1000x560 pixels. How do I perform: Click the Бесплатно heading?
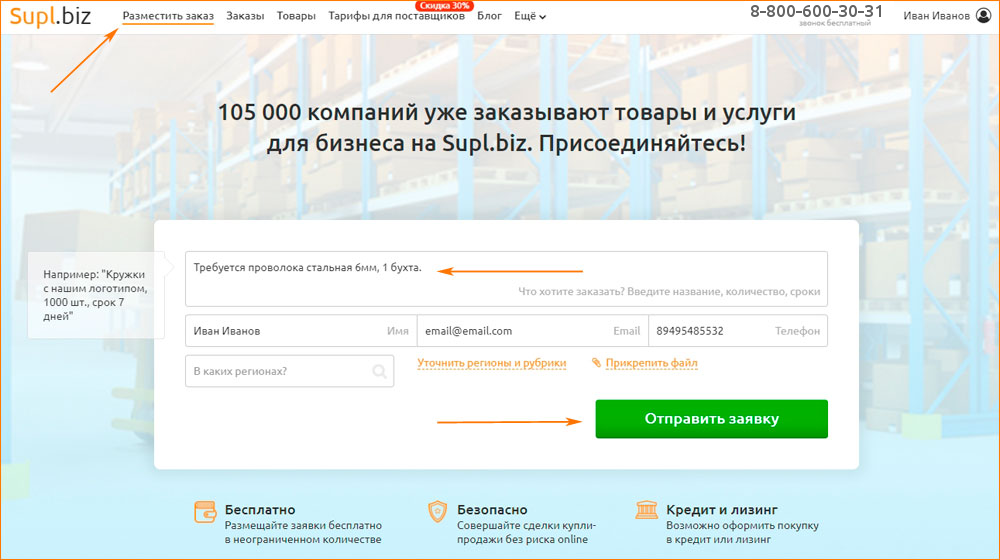pyautogui.click(x=260, y=510)
